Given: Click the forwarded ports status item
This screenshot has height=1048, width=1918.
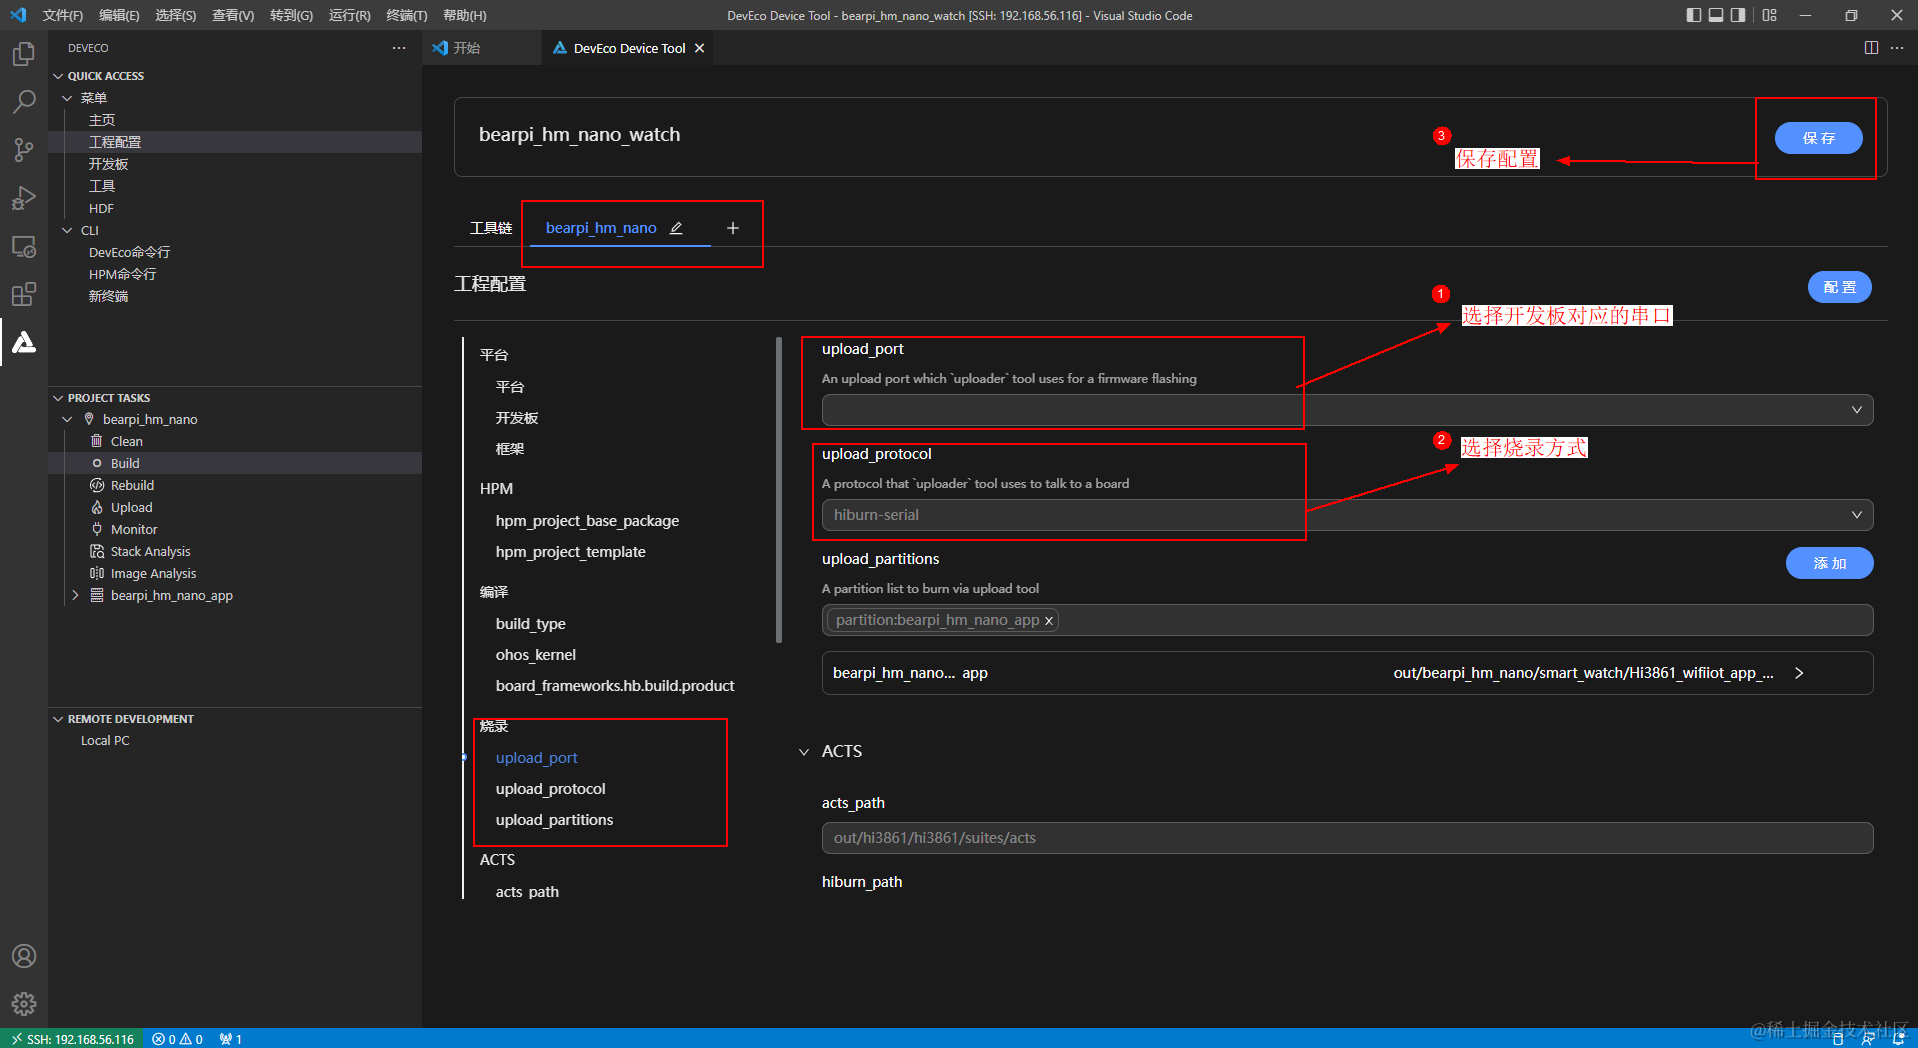Looking at the screenshot, I should click(x=231, y=1039).
